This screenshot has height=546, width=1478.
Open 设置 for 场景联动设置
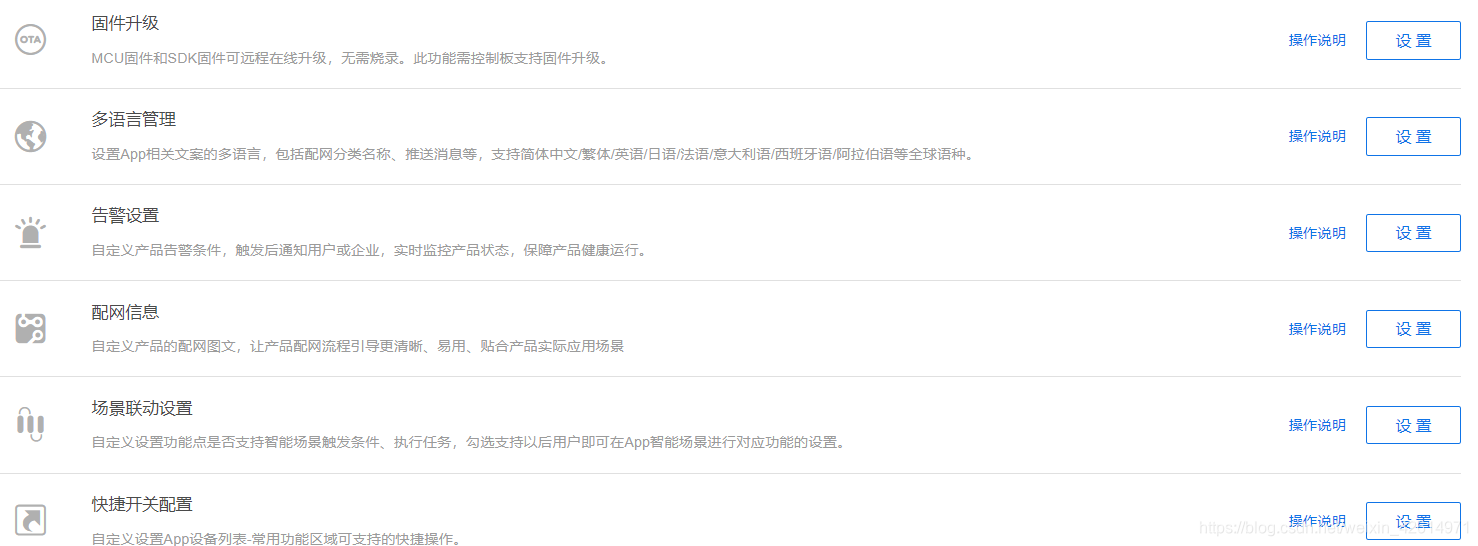(1413, 425)
